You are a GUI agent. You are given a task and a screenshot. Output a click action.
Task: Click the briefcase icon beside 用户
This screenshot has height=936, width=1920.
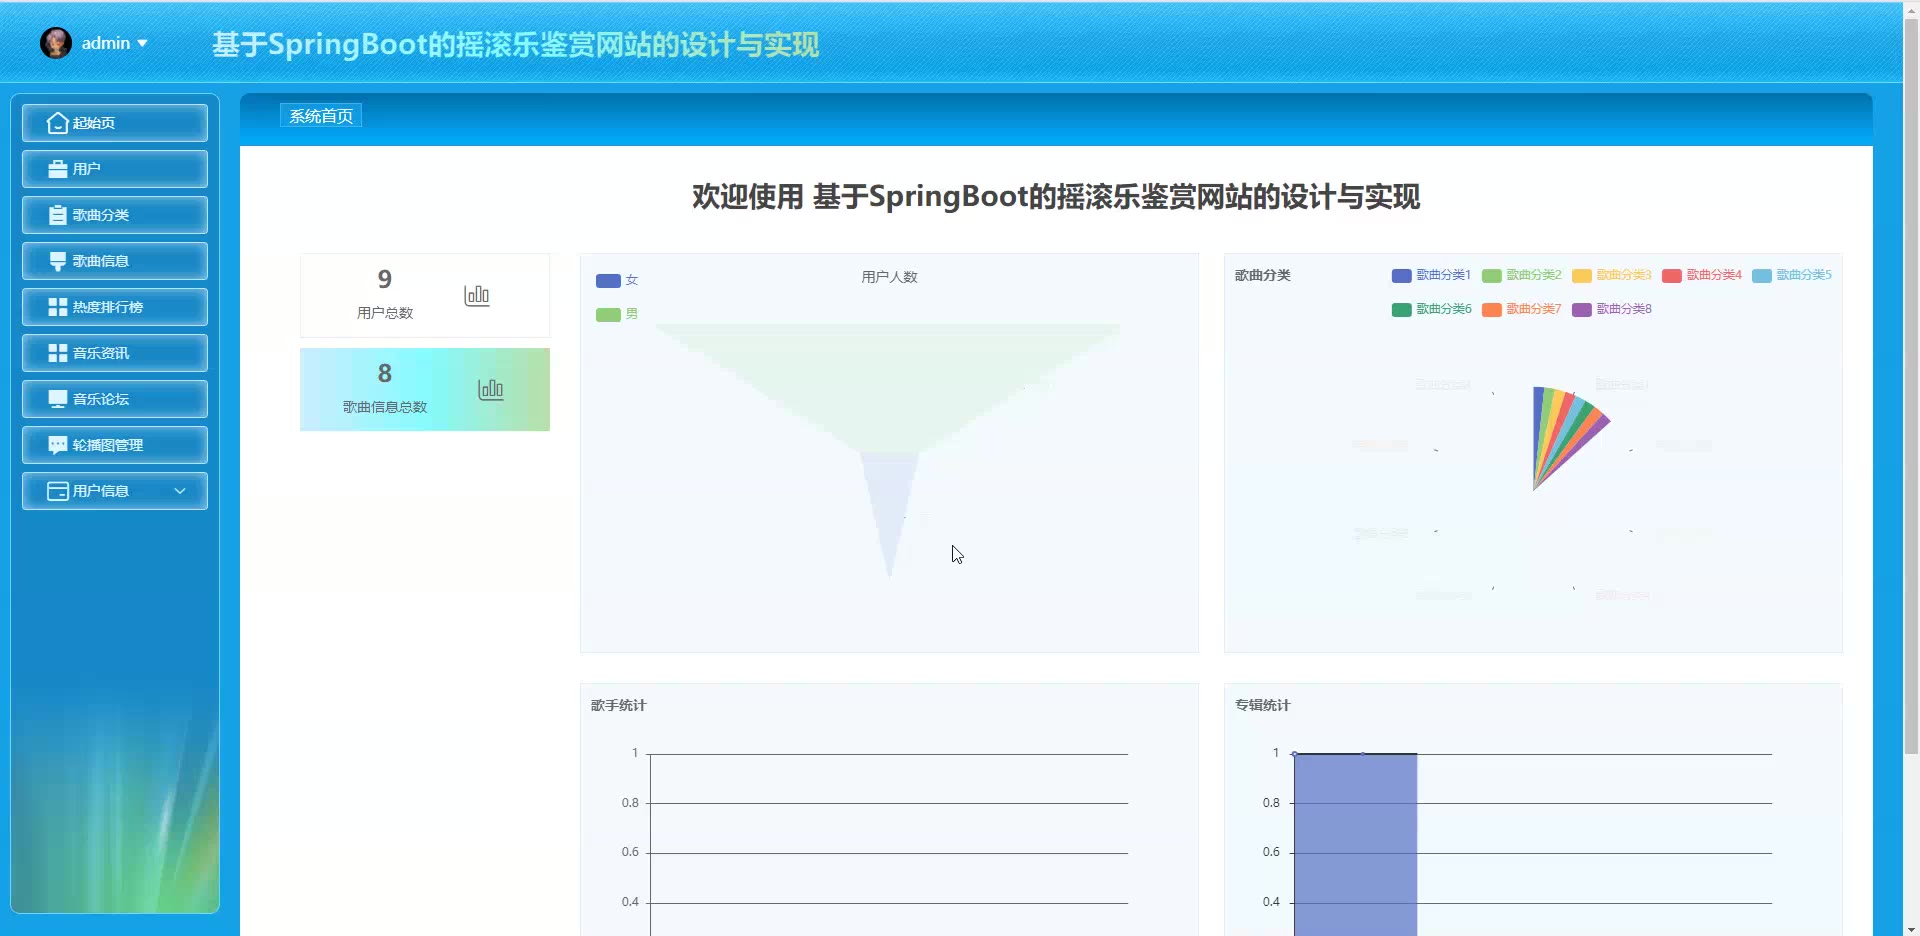tap(58, 169)
